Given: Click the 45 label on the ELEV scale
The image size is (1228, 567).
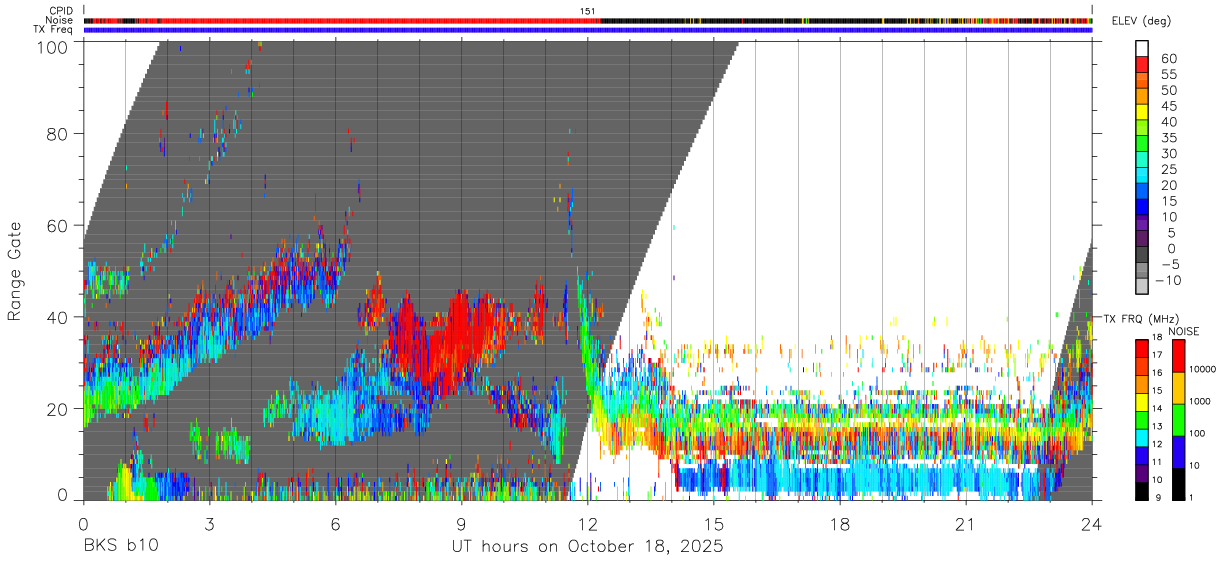Looking at the screenshot, I should click(x=1167, y=106).
